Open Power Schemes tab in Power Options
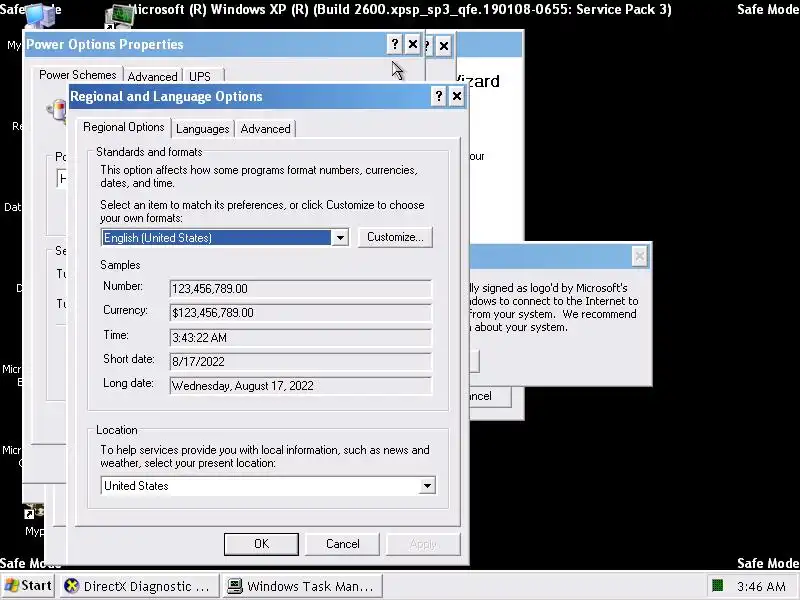This screenshot has width=800, height=600. coord(78,75)
